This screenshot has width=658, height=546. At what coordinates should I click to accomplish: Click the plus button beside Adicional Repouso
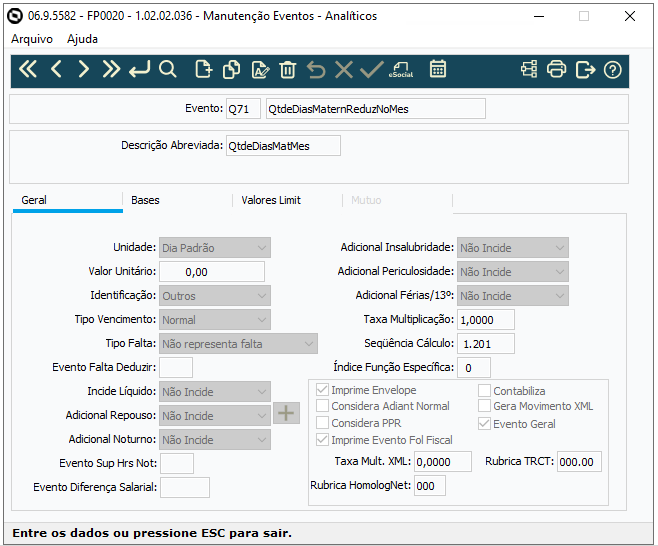286,413
